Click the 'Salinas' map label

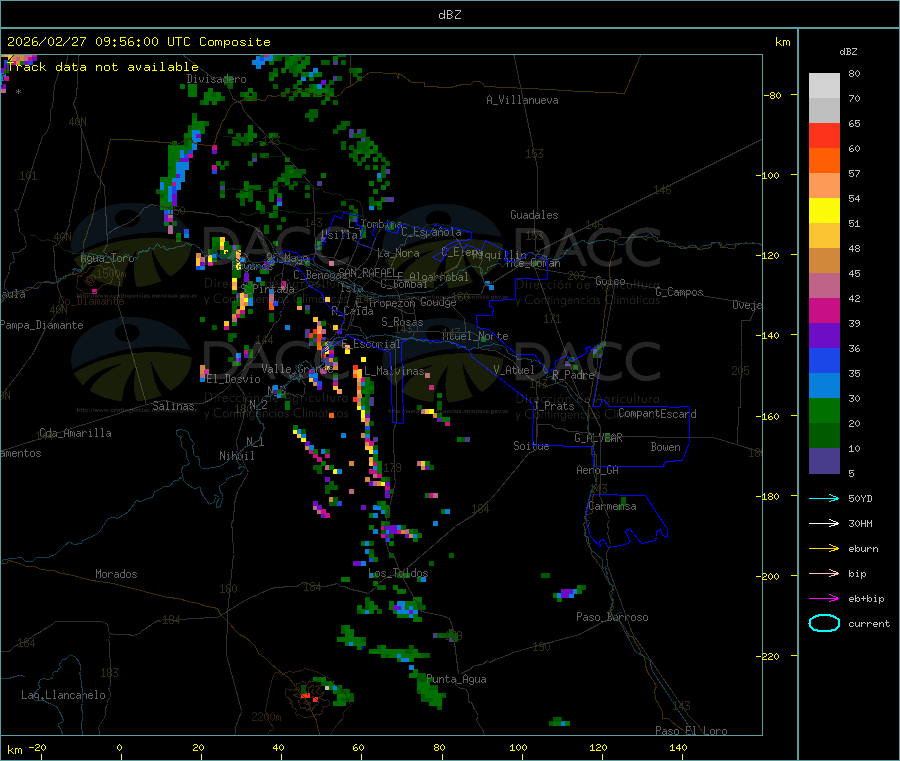tap(173, 406)
